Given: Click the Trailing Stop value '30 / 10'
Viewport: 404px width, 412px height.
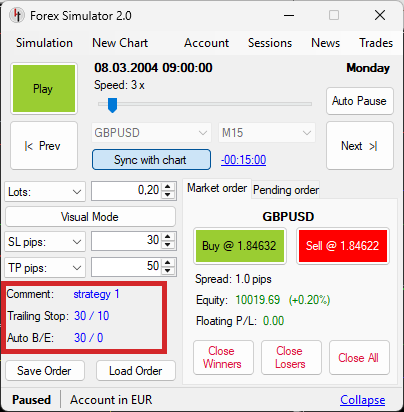Looking at the screenshot, I should pos(92,316).
